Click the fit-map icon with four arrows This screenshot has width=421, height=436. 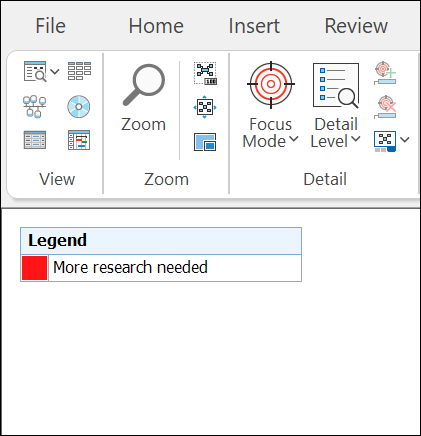(205, 107)
